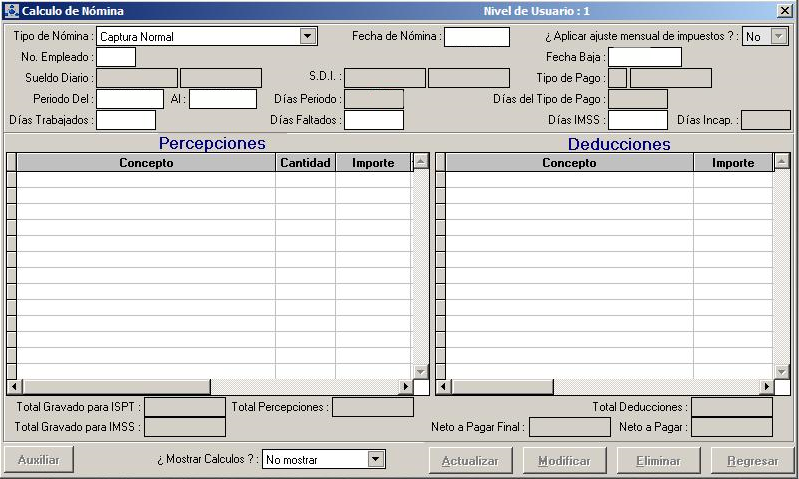Click right arrow of Percepciones horizontal scrollbar
Image resolution: width=799 pixels, height=479 pixels.
(406, 387)
